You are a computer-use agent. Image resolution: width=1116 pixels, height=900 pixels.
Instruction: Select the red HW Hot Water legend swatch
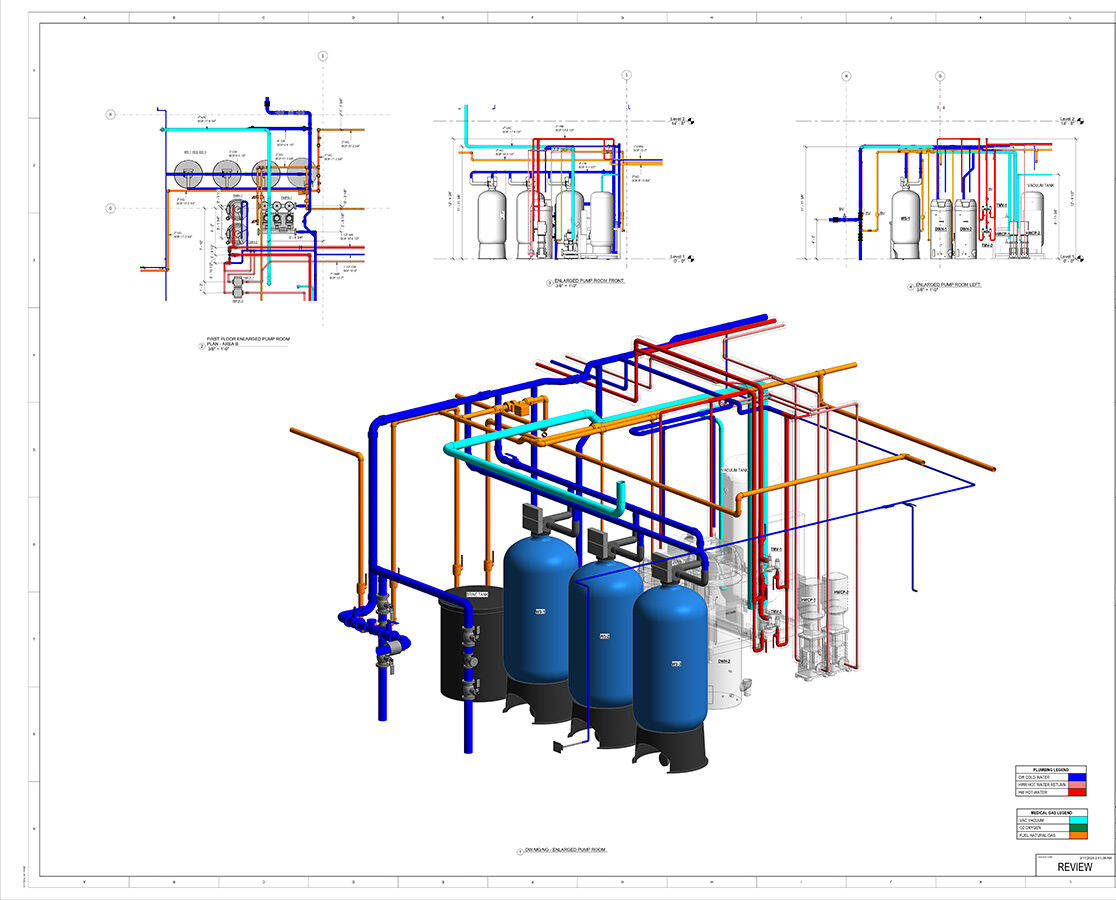pos(1076,790)
